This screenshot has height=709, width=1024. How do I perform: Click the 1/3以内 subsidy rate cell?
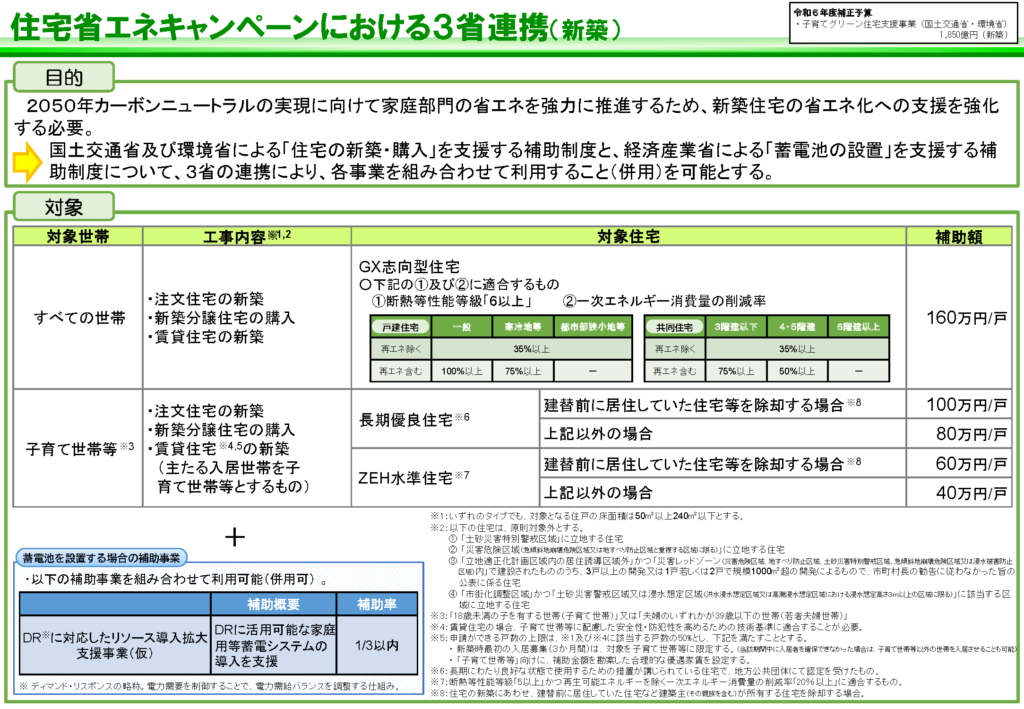[377, 645]
